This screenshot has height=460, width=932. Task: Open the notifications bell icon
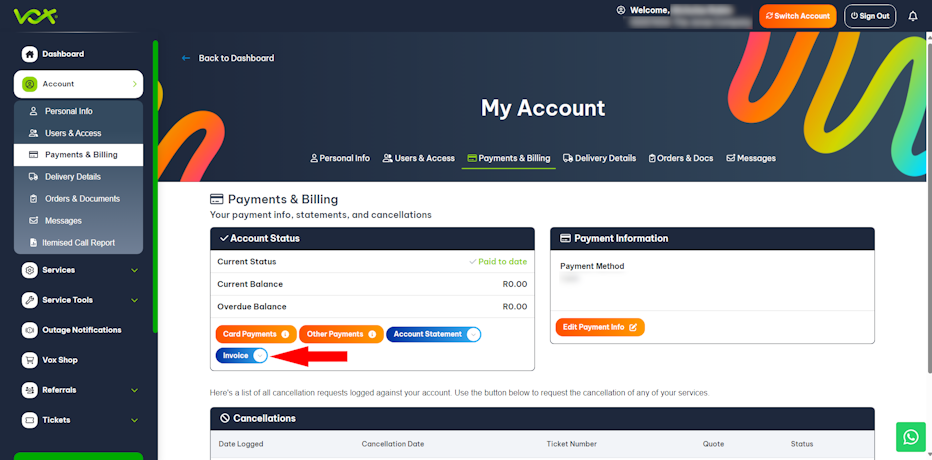click(912, 16)
